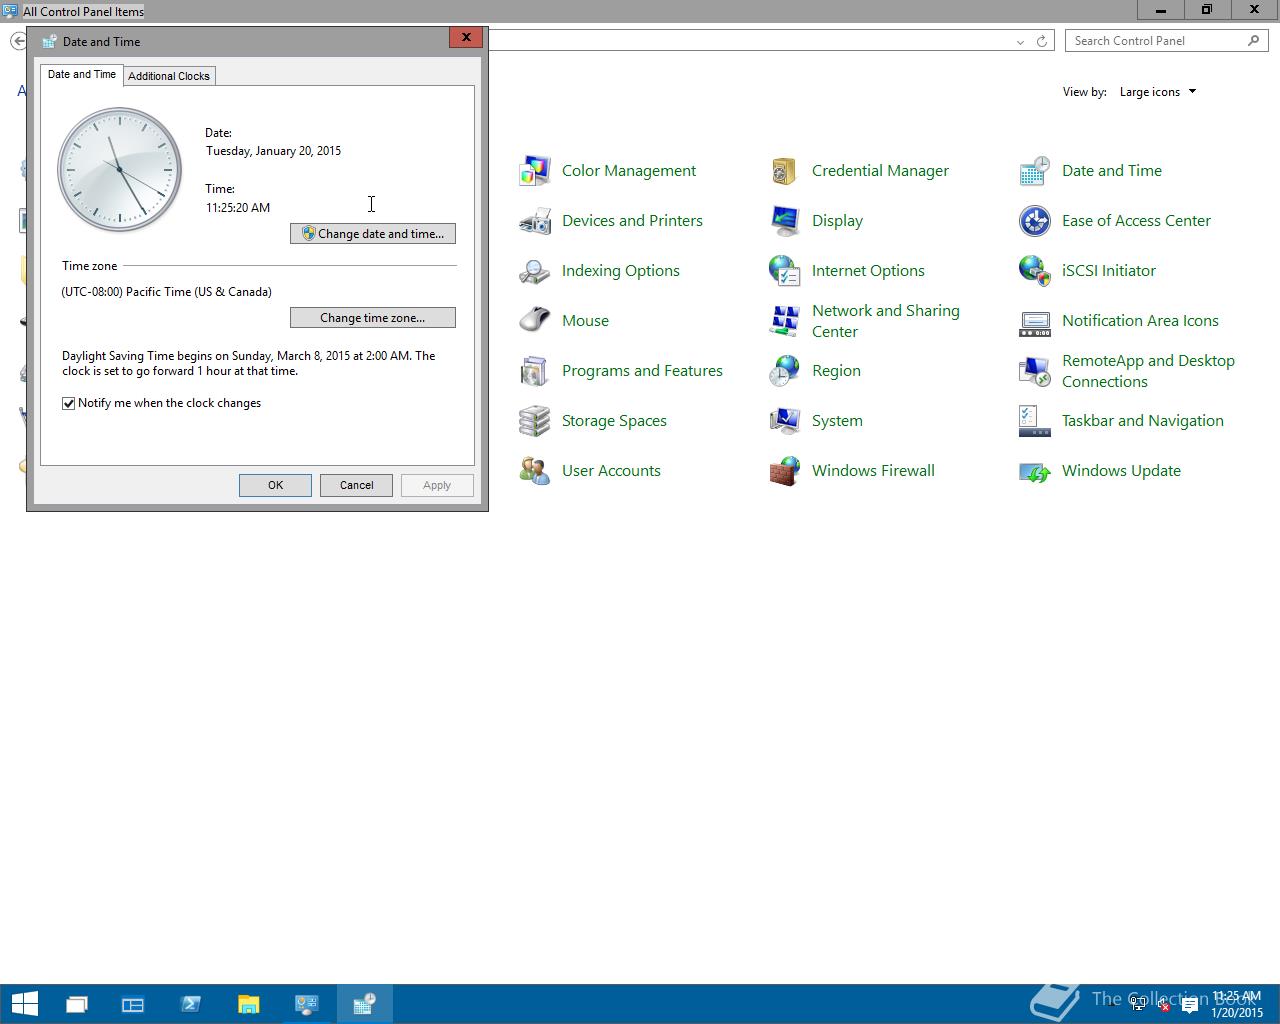Expand the View by Large icons dropdown

tap(1157, 92)
